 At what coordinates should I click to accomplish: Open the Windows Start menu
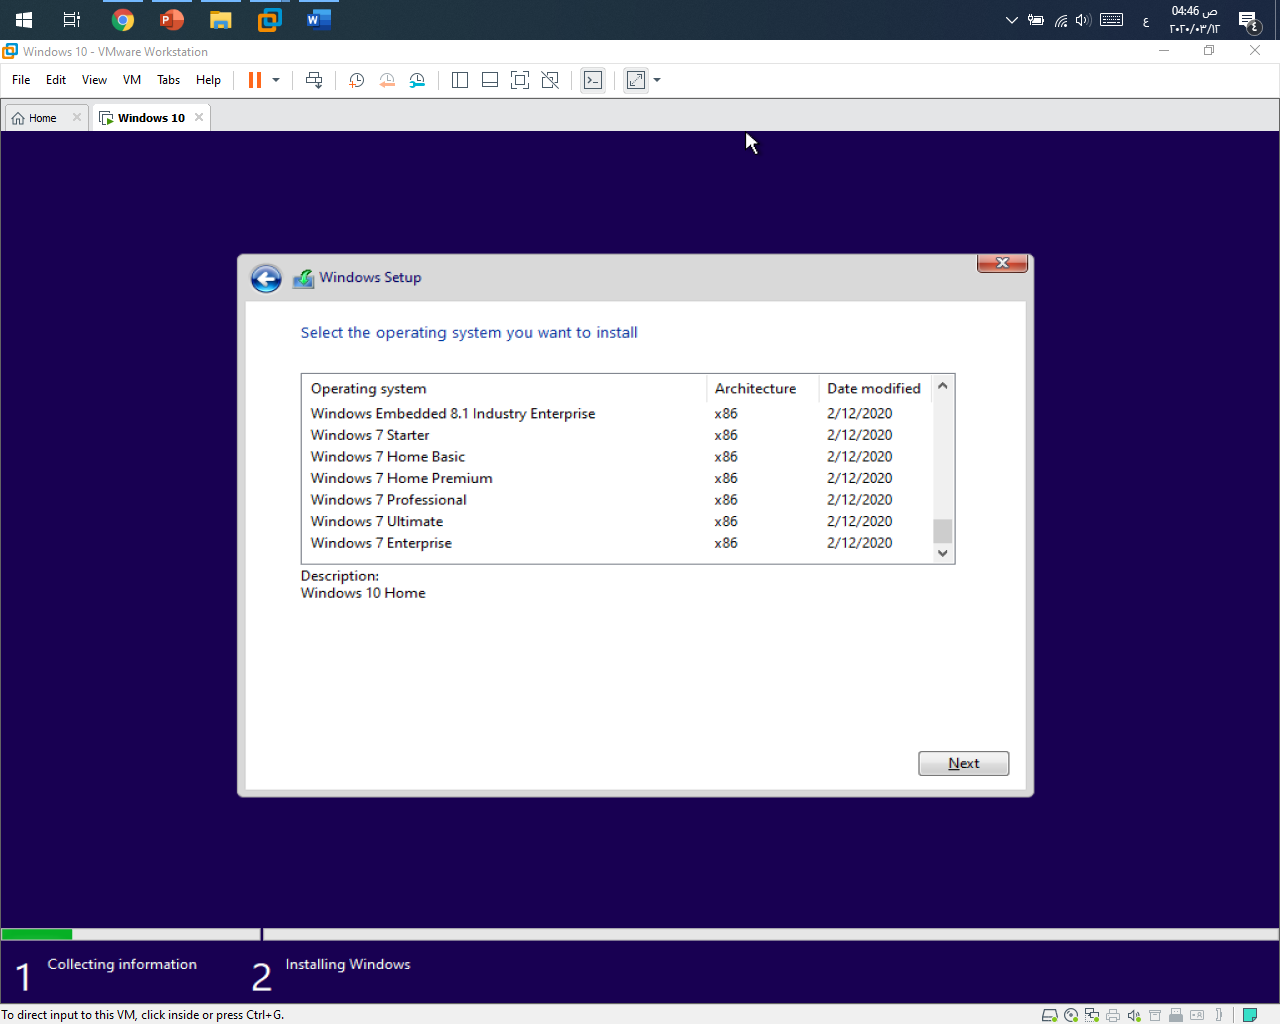point(24,20)
